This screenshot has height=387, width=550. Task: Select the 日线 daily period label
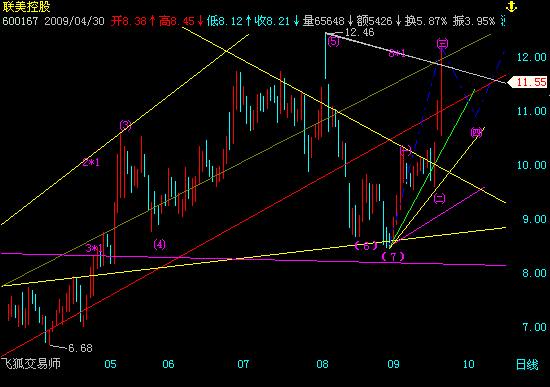click(x=527, y=365)
